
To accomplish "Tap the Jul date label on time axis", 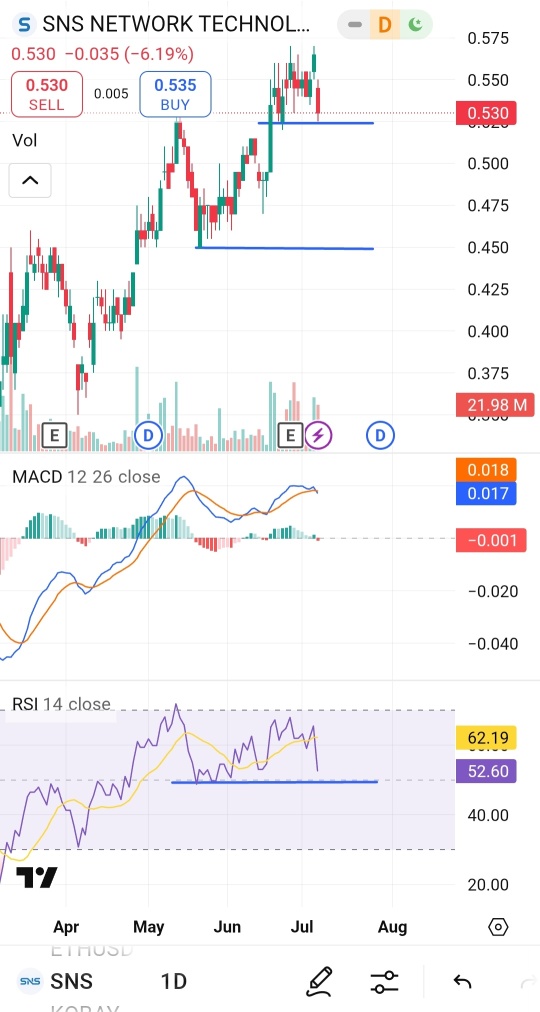I will click(x=302, y=927).
